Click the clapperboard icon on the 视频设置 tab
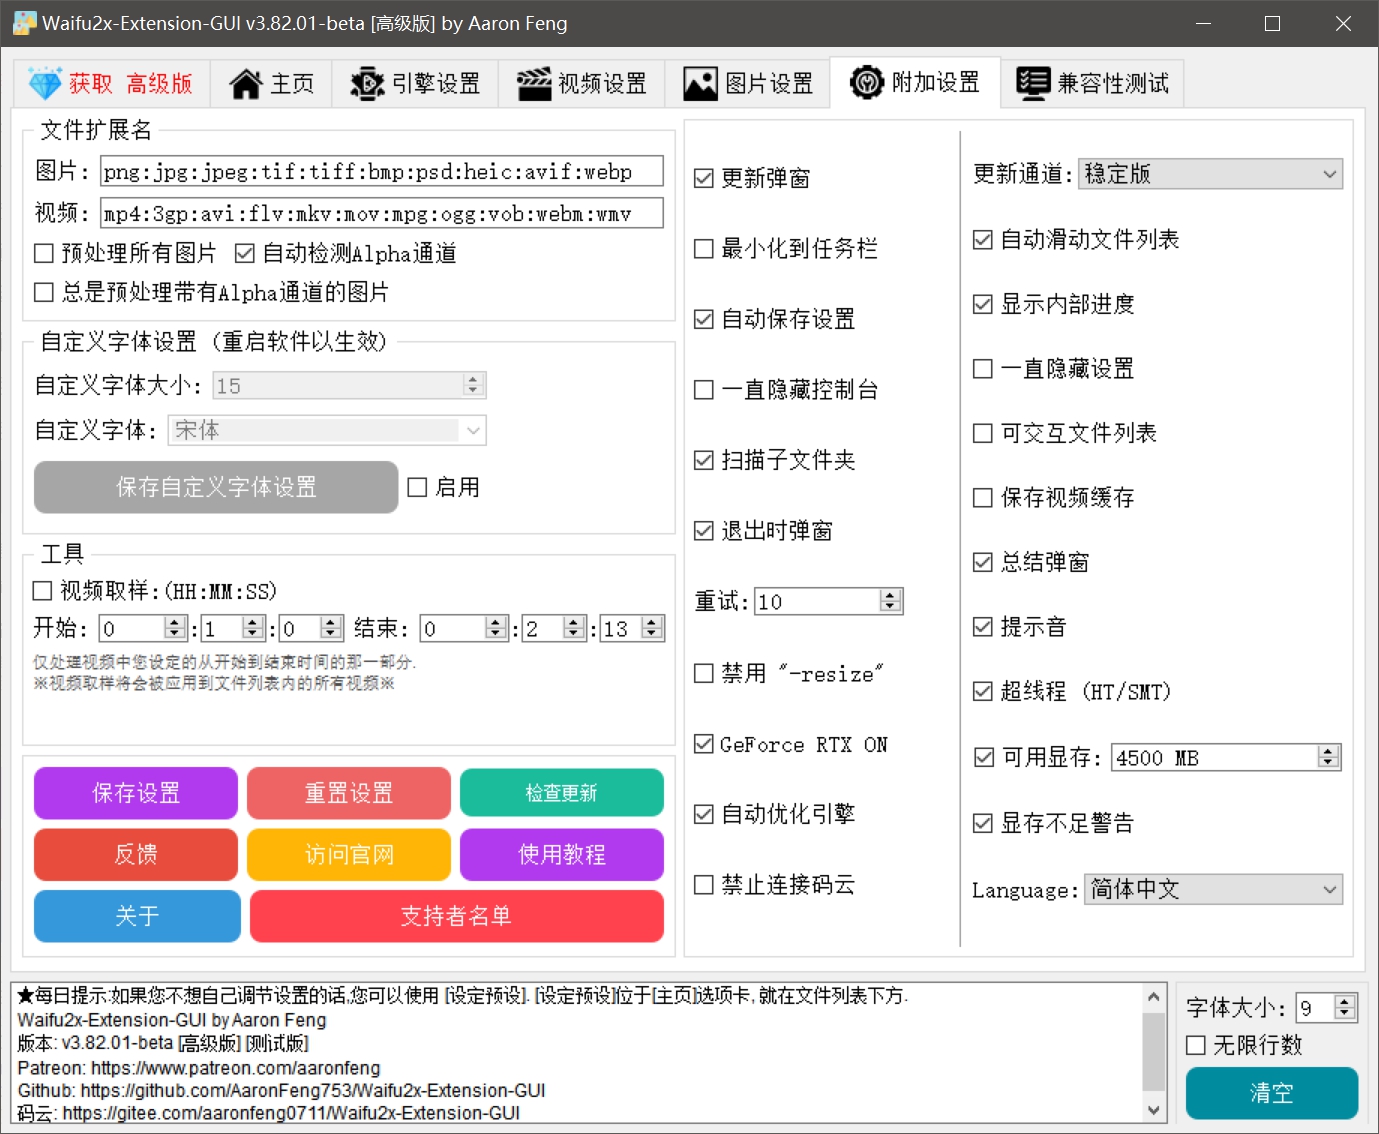This screenshot has height=1134, width=1379. [534, 84]
